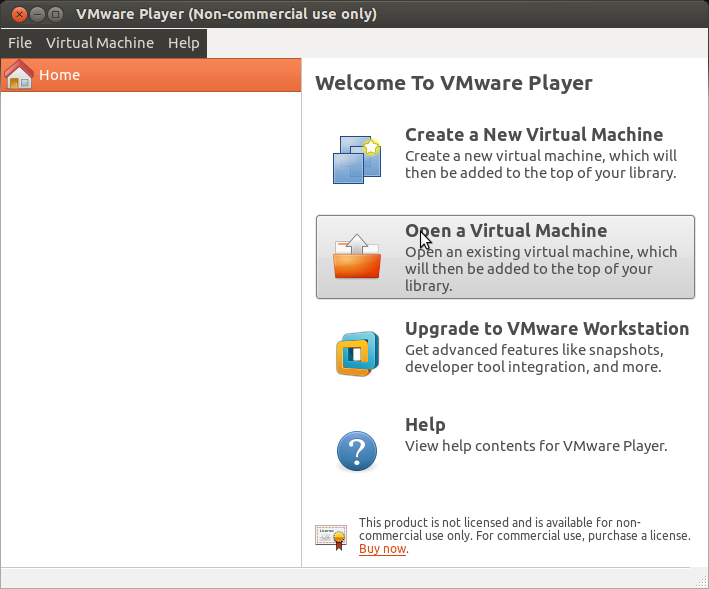Screen dimensions: 709x589
Task: Click the 'Create a New Virtual Machine' heading
Action: click(x=533, y=135)
